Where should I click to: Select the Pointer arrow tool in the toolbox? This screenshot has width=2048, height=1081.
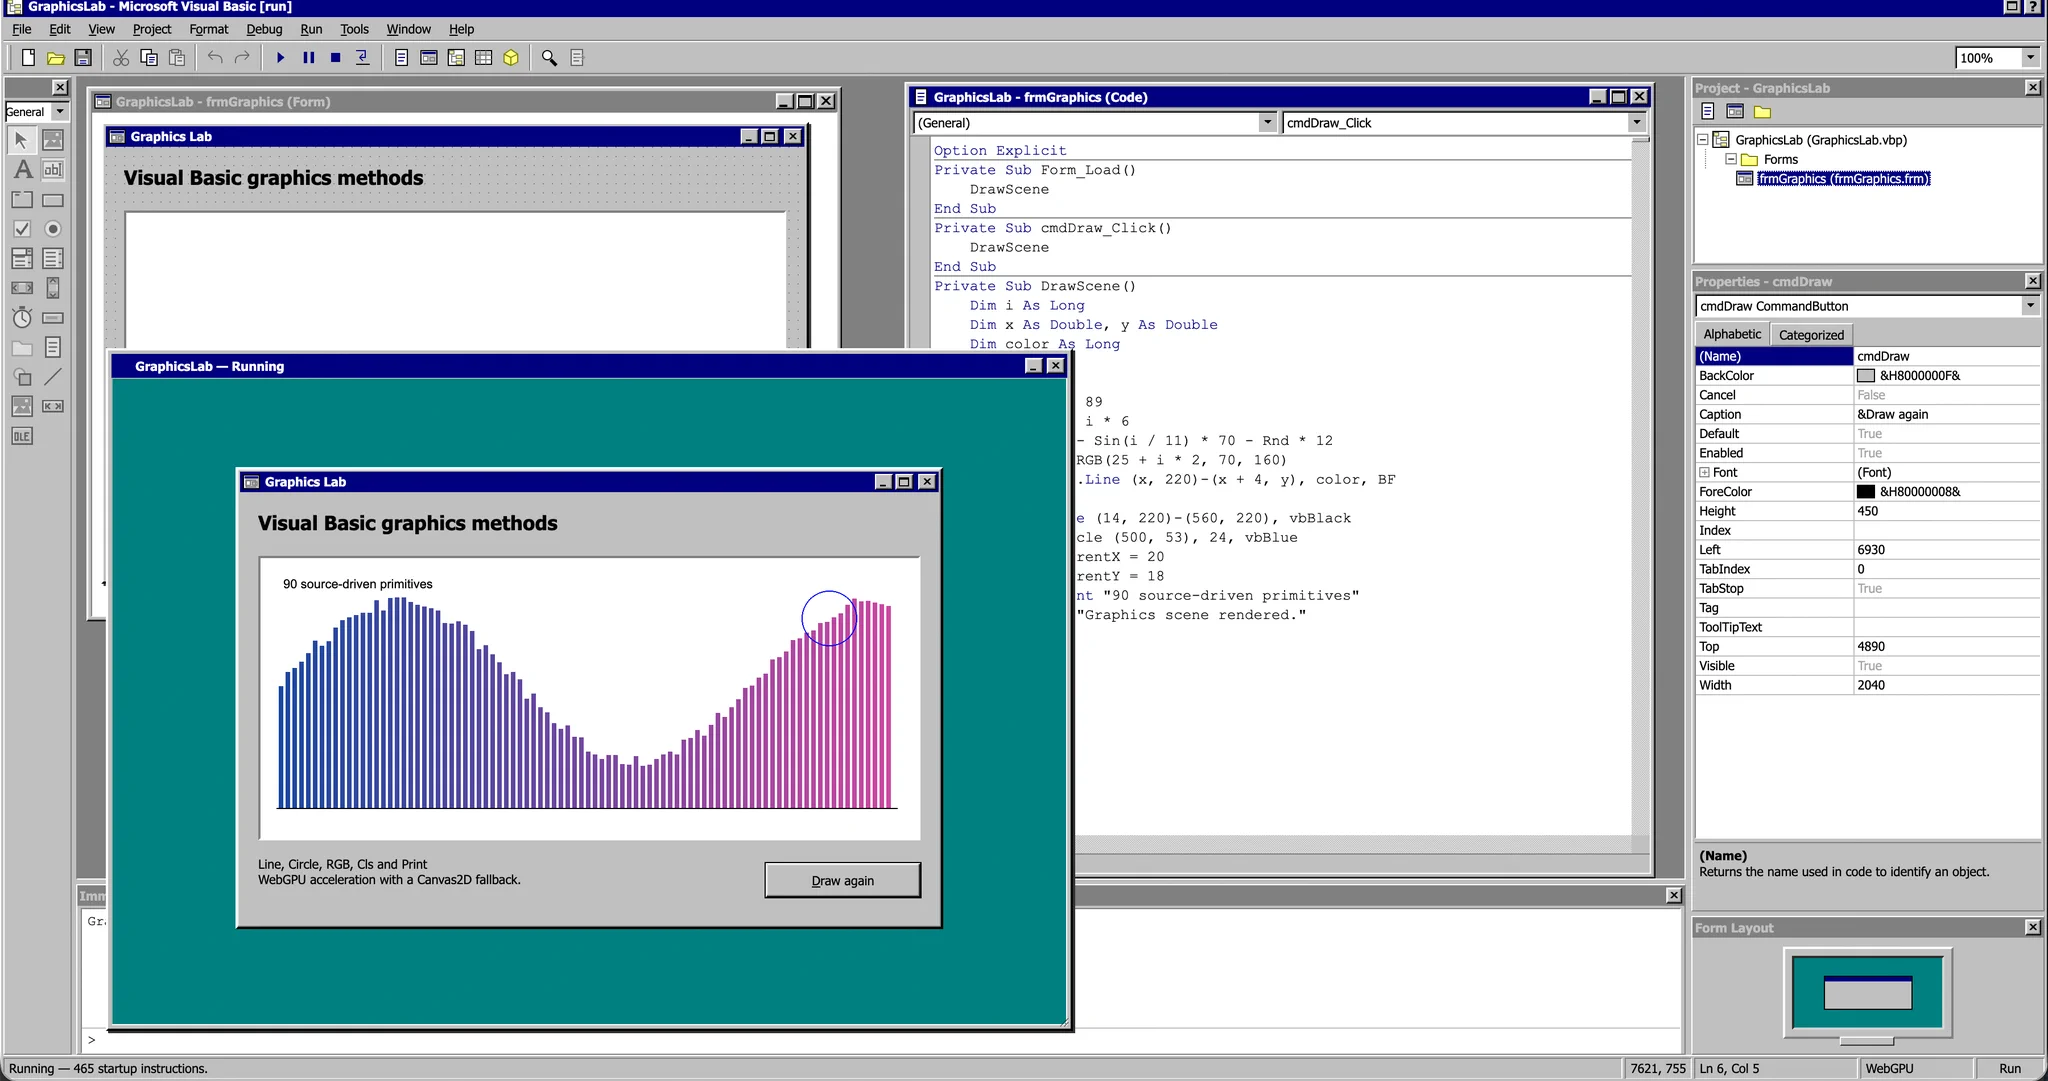click(x=22, y=140)
